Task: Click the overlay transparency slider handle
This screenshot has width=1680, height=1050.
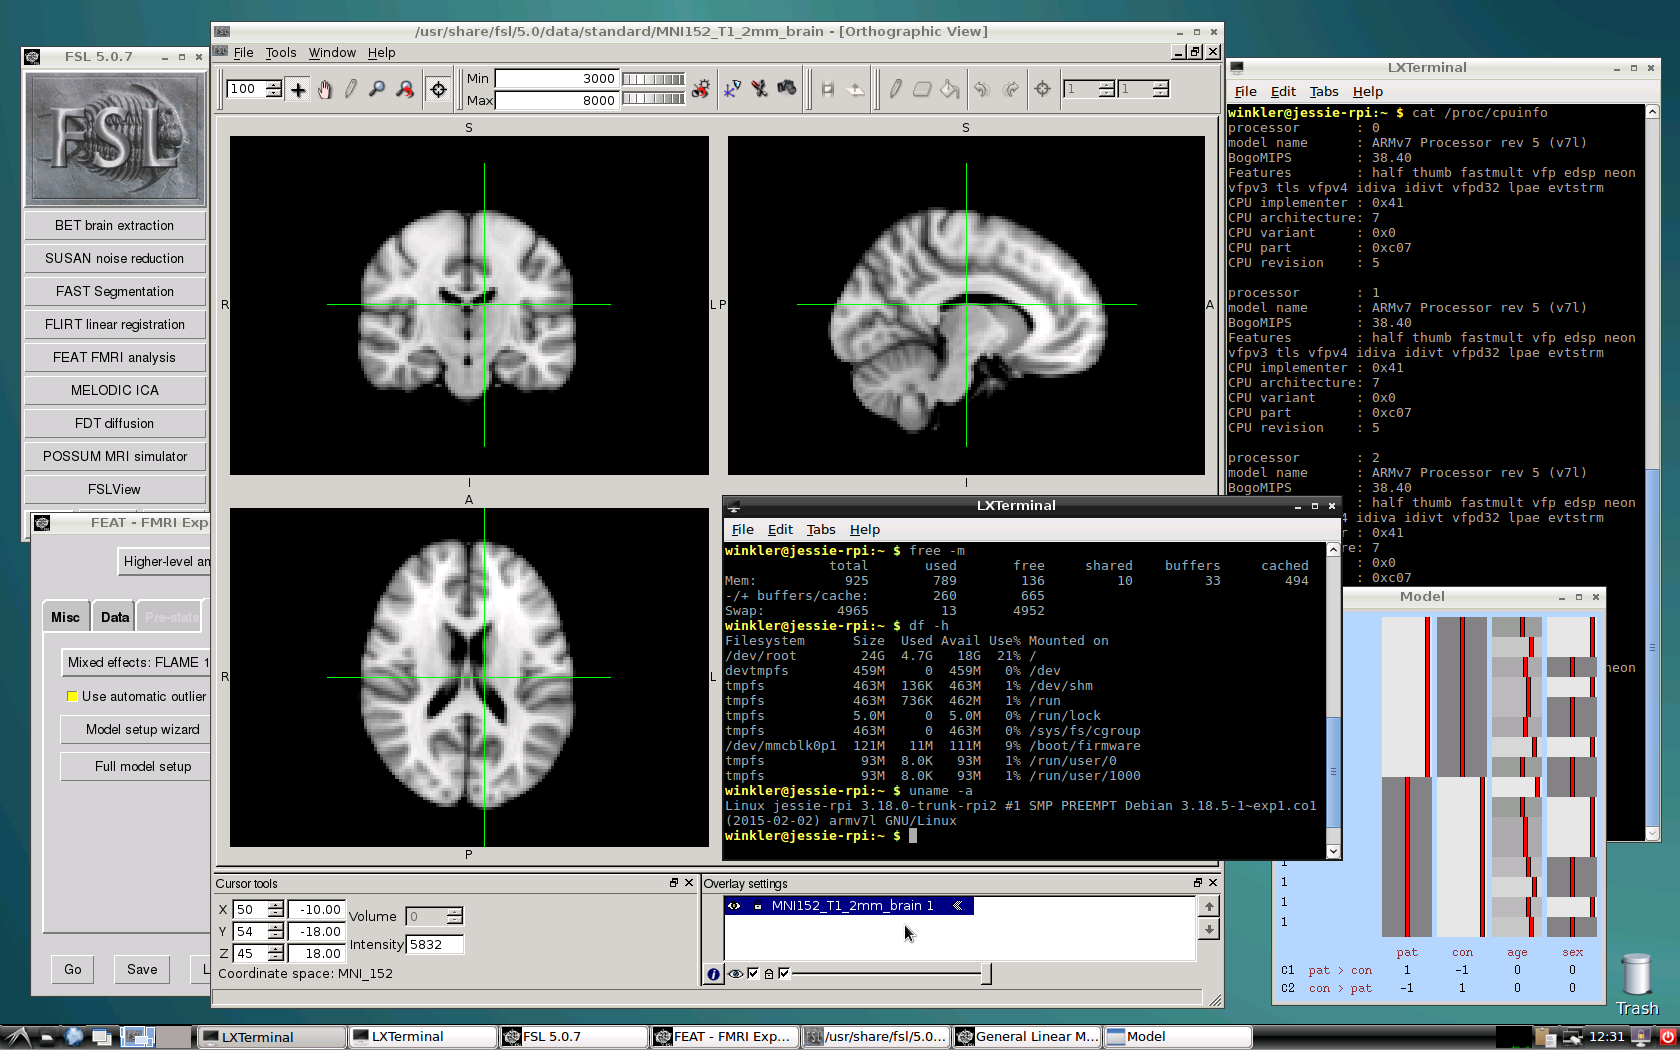Action: [x=986, y=973]
